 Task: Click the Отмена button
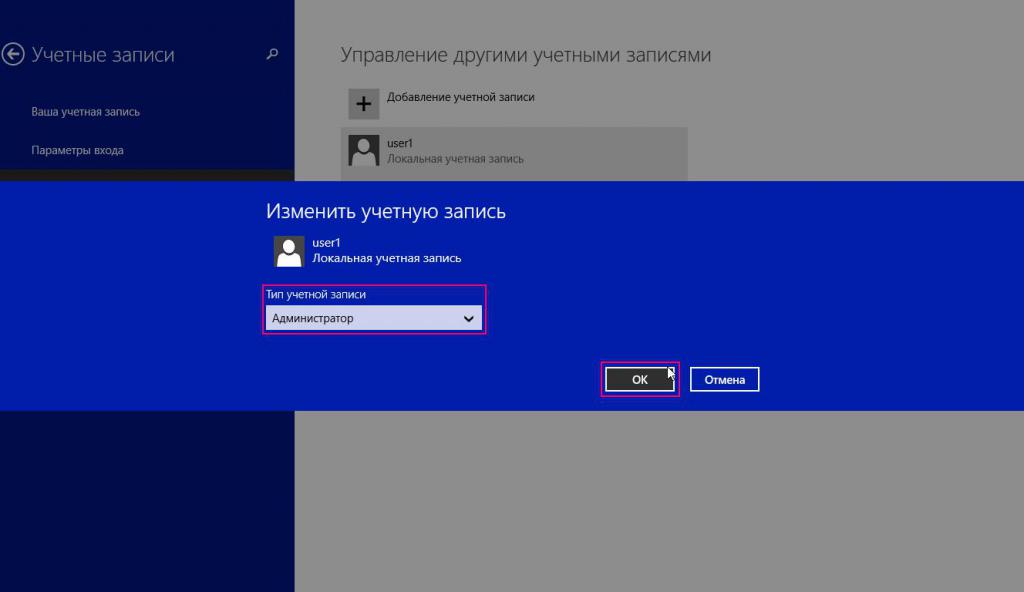(x=724, y=380)
